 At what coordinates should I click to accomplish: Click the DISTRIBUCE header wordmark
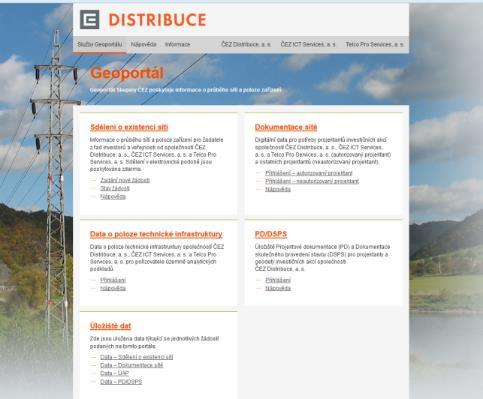pyautogui.click(x=157, y=20)
